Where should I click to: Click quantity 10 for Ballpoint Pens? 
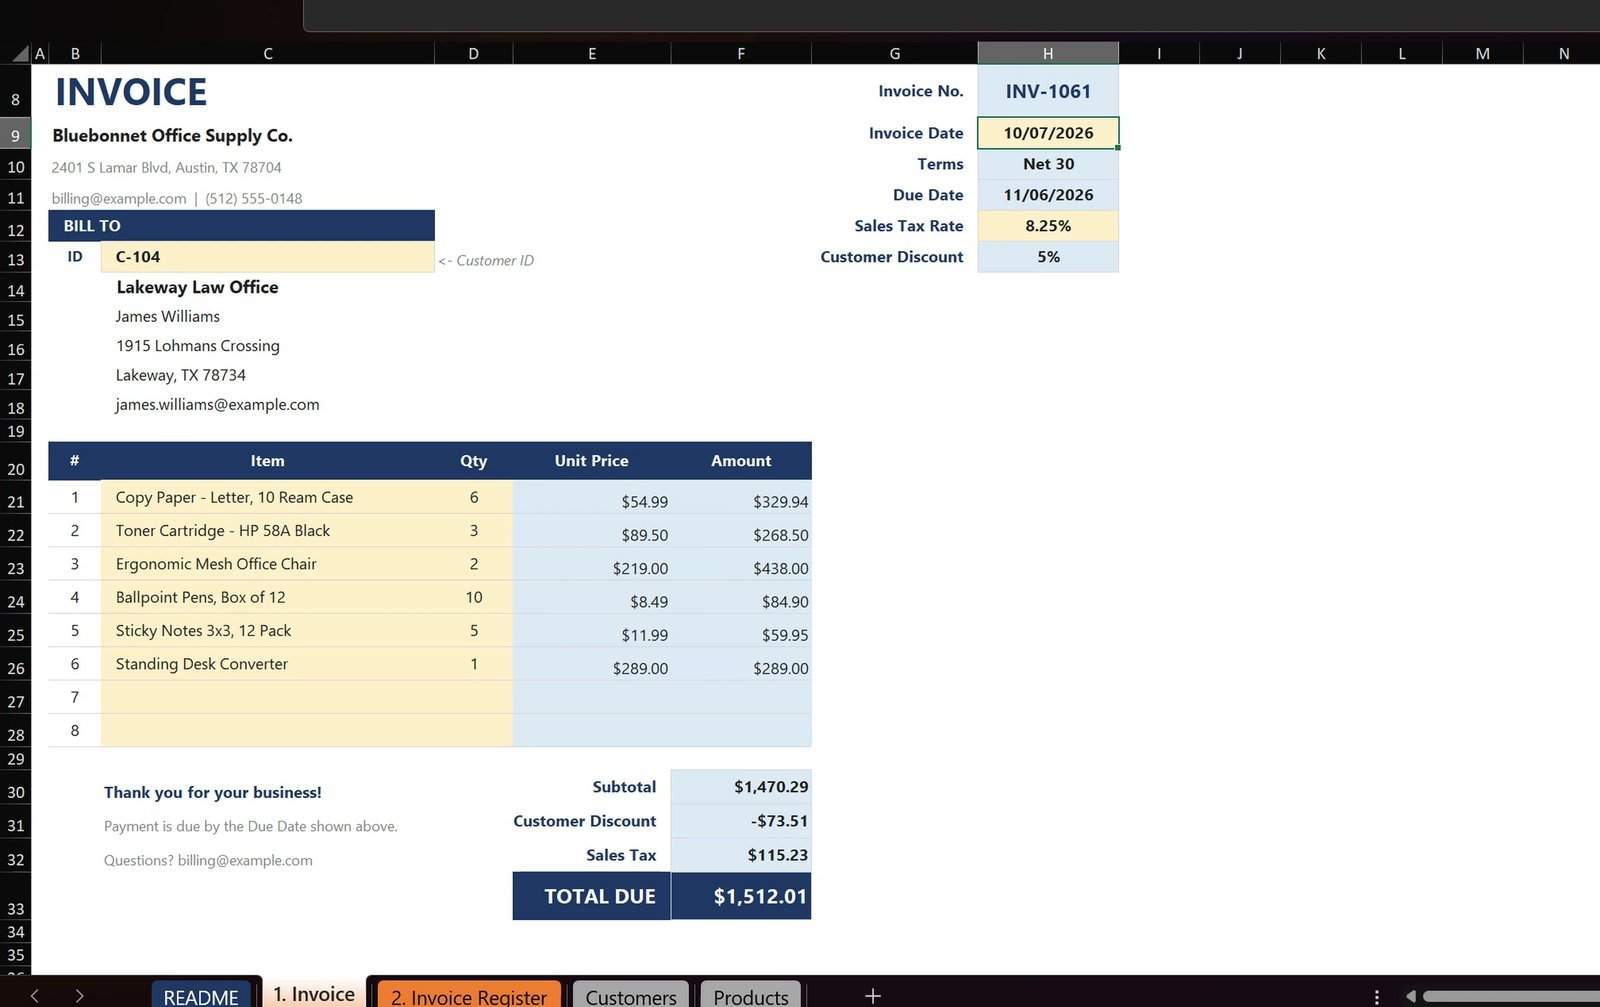473,597
